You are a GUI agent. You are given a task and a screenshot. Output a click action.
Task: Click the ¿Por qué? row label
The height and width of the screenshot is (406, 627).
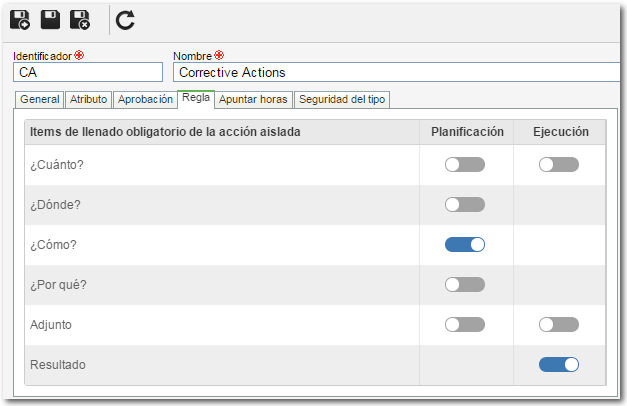point(58,285)
